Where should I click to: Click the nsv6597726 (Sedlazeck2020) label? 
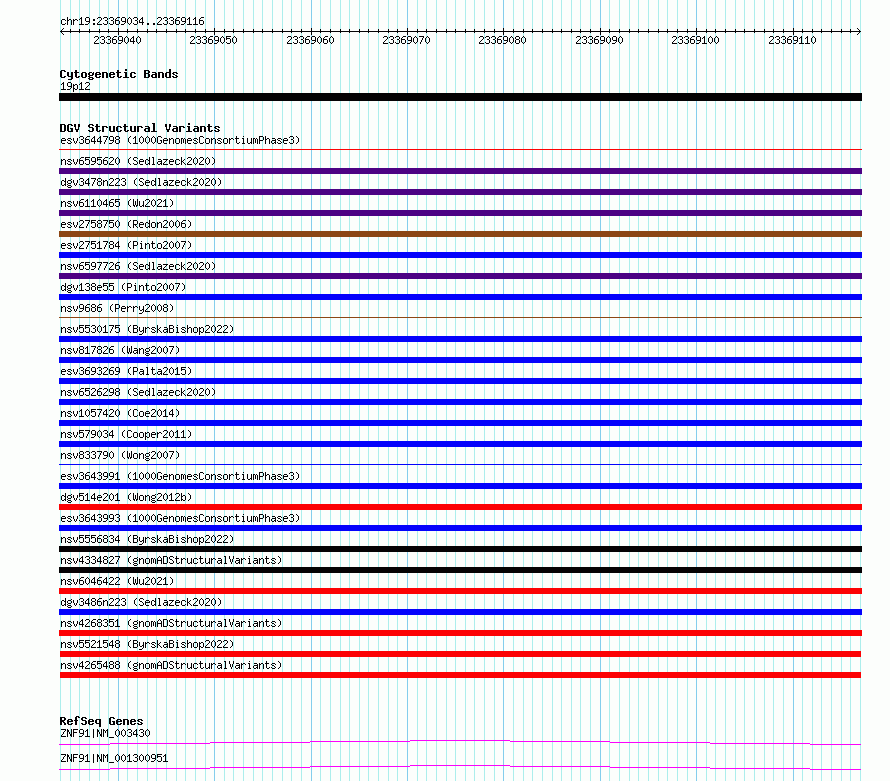(x=138, y=266)
